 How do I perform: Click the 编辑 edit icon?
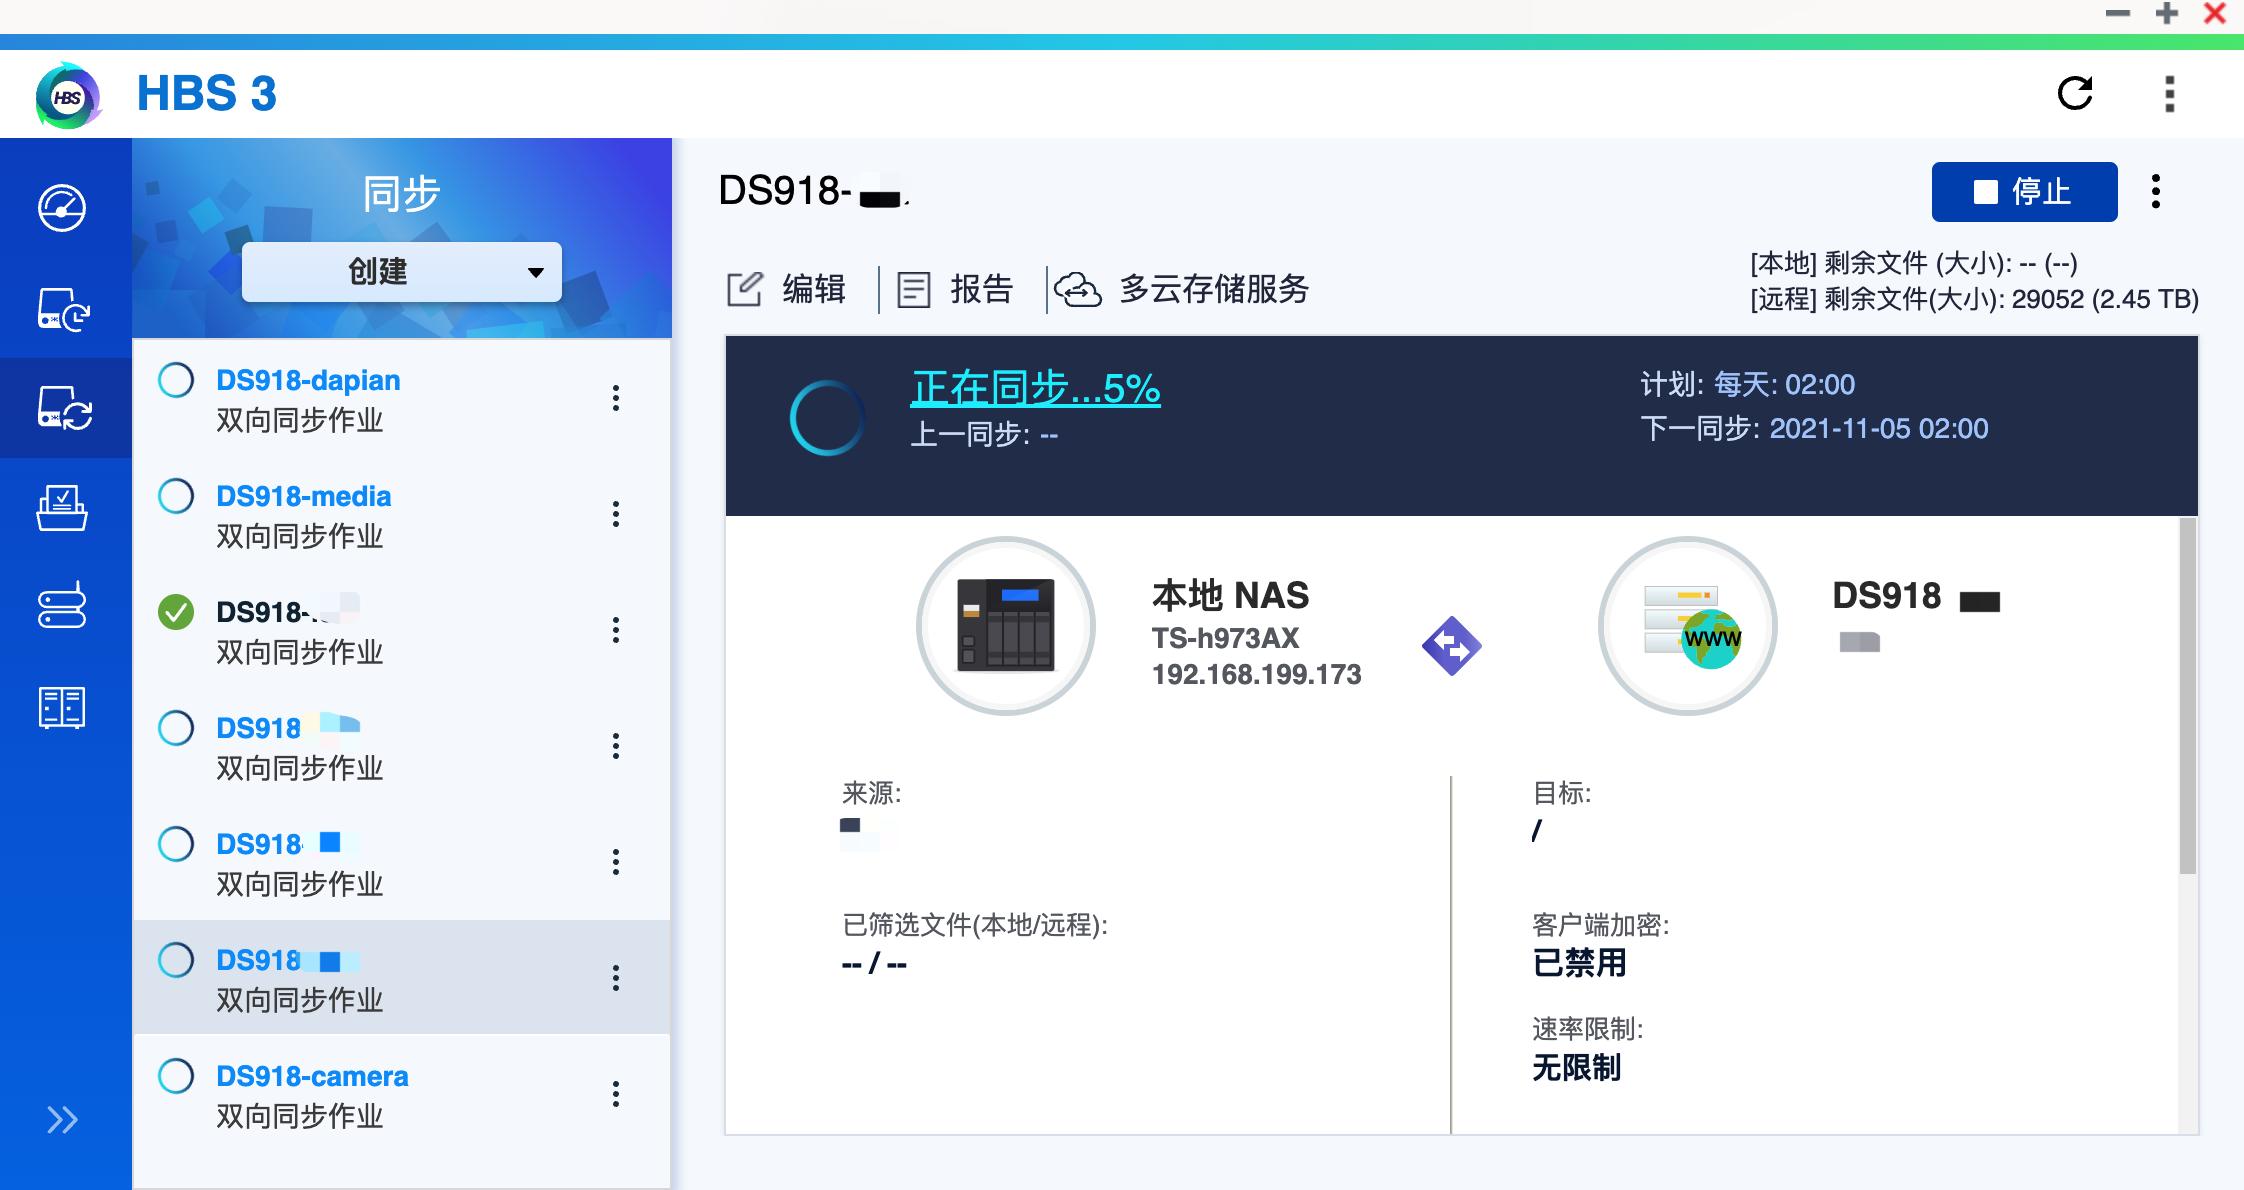tap(744, 289)
